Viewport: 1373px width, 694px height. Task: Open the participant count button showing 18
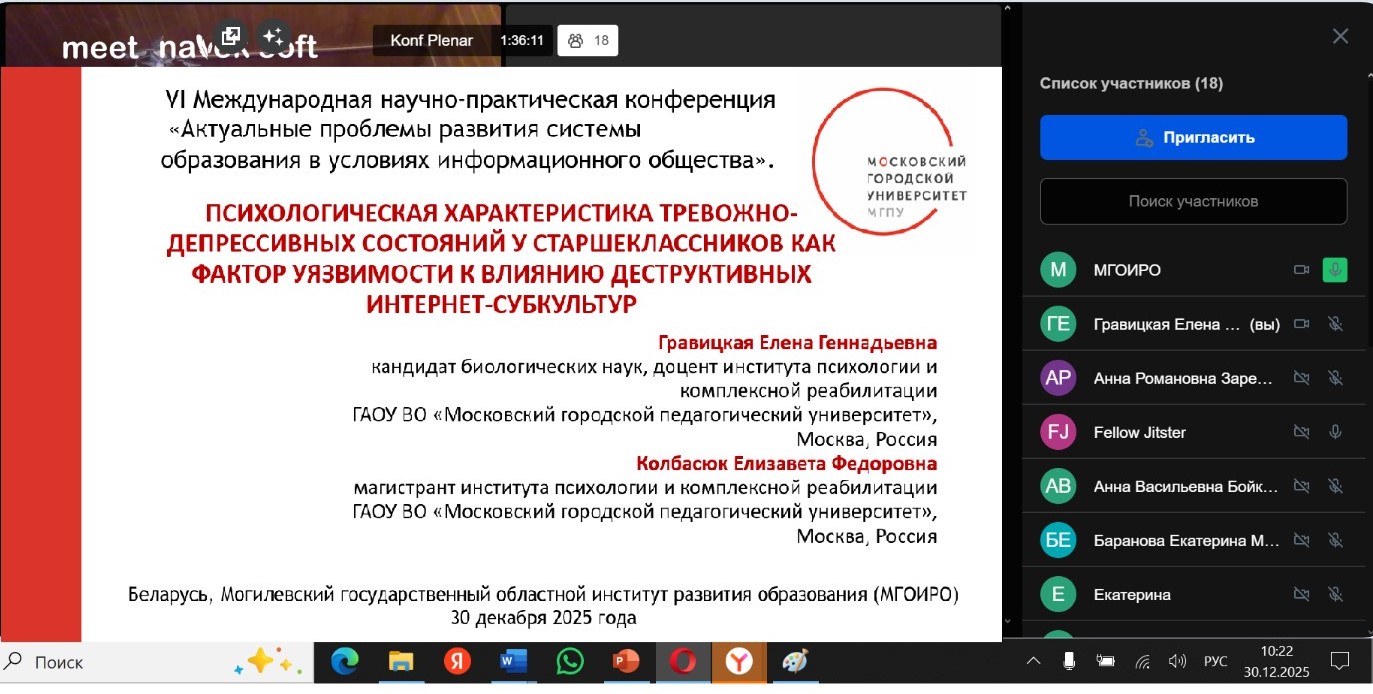coord(587,41)
